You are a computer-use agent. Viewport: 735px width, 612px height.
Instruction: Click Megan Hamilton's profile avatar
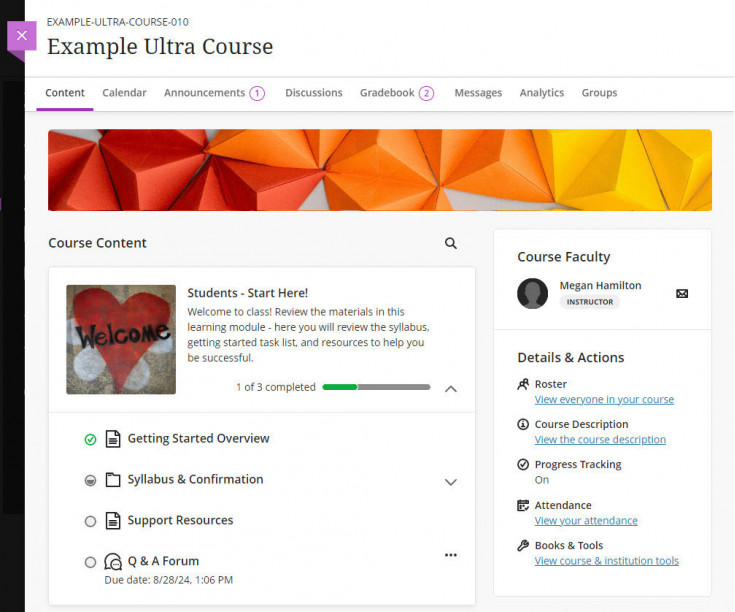pyautogui.click(x=532, y=293)
